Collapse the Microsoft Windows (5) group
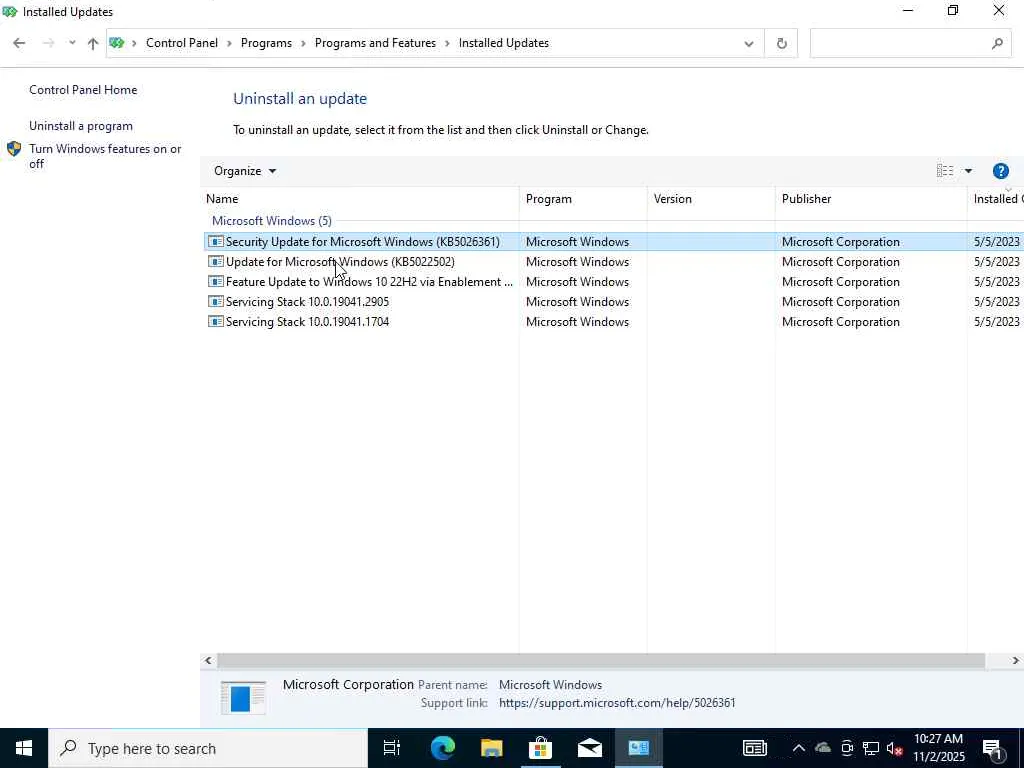 [272, 221]
